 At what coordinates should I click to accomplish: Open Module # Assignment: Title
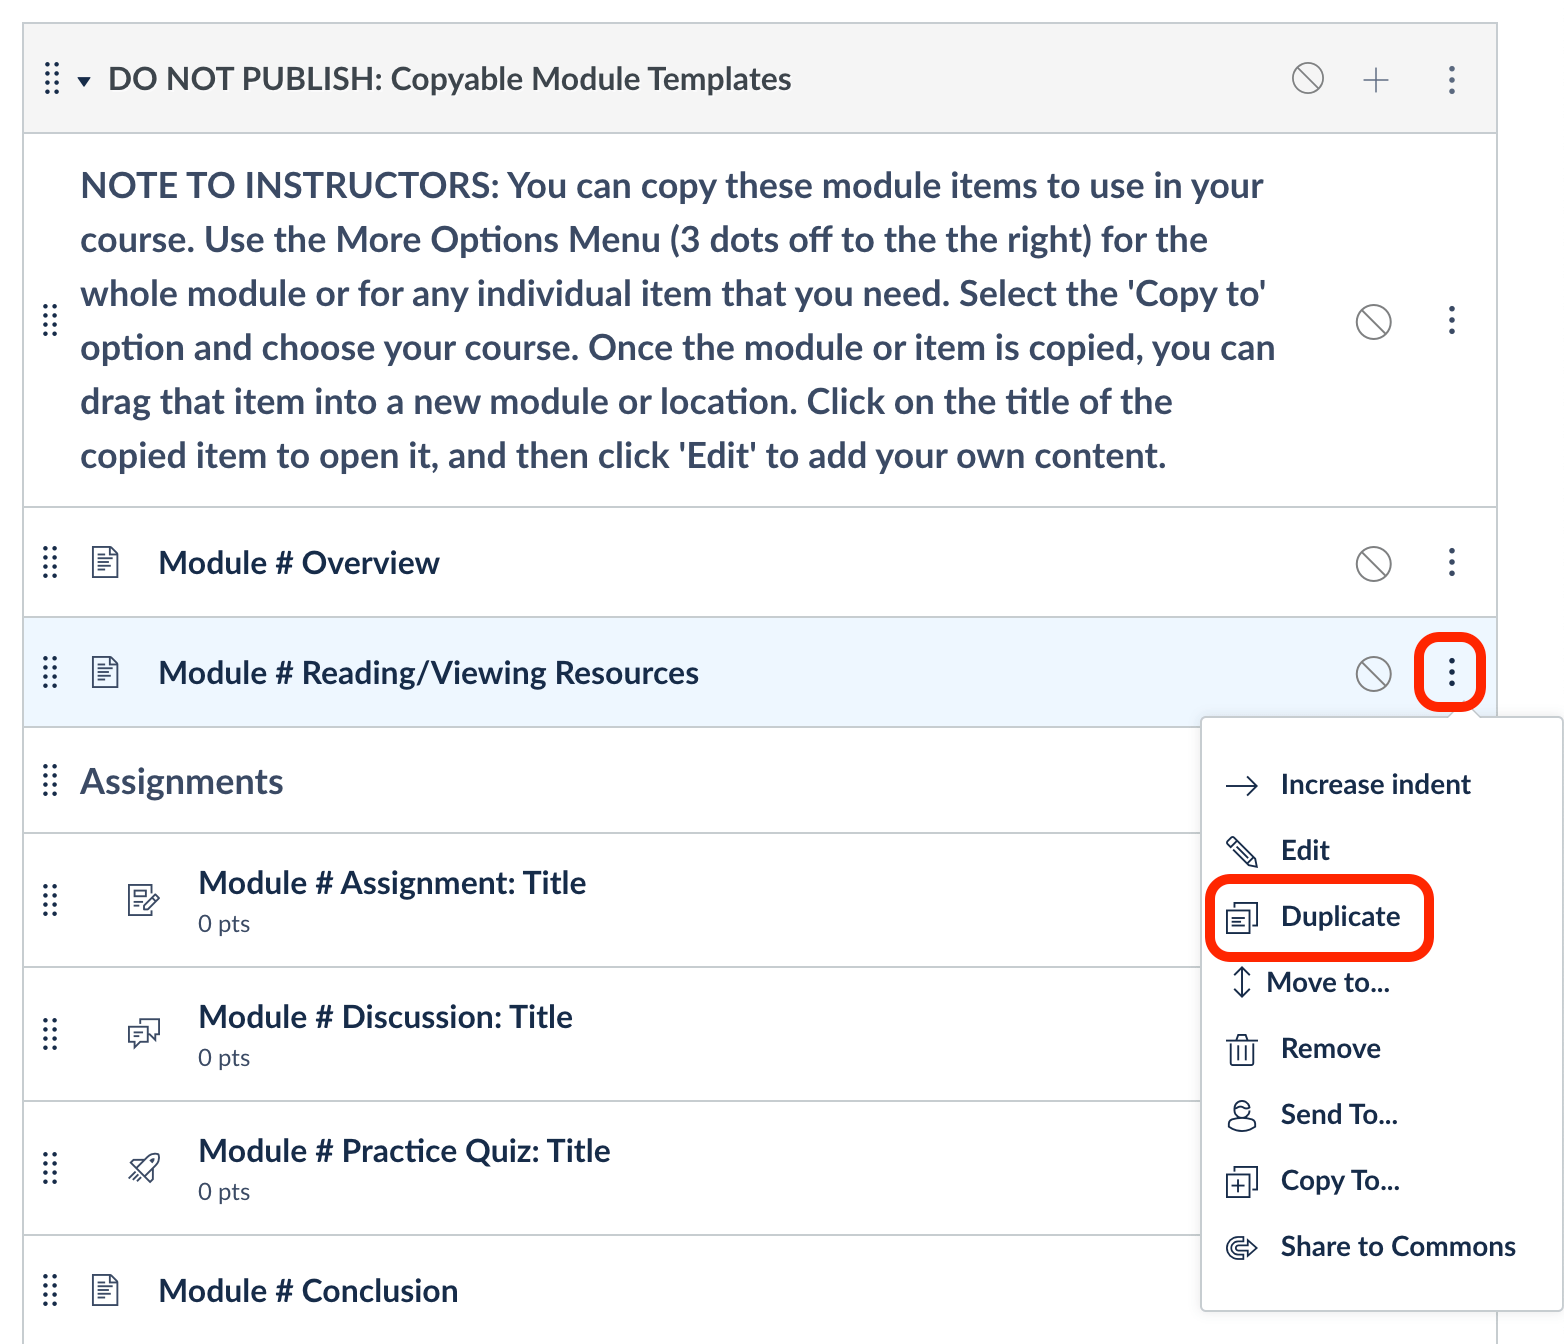click(392, 883)
